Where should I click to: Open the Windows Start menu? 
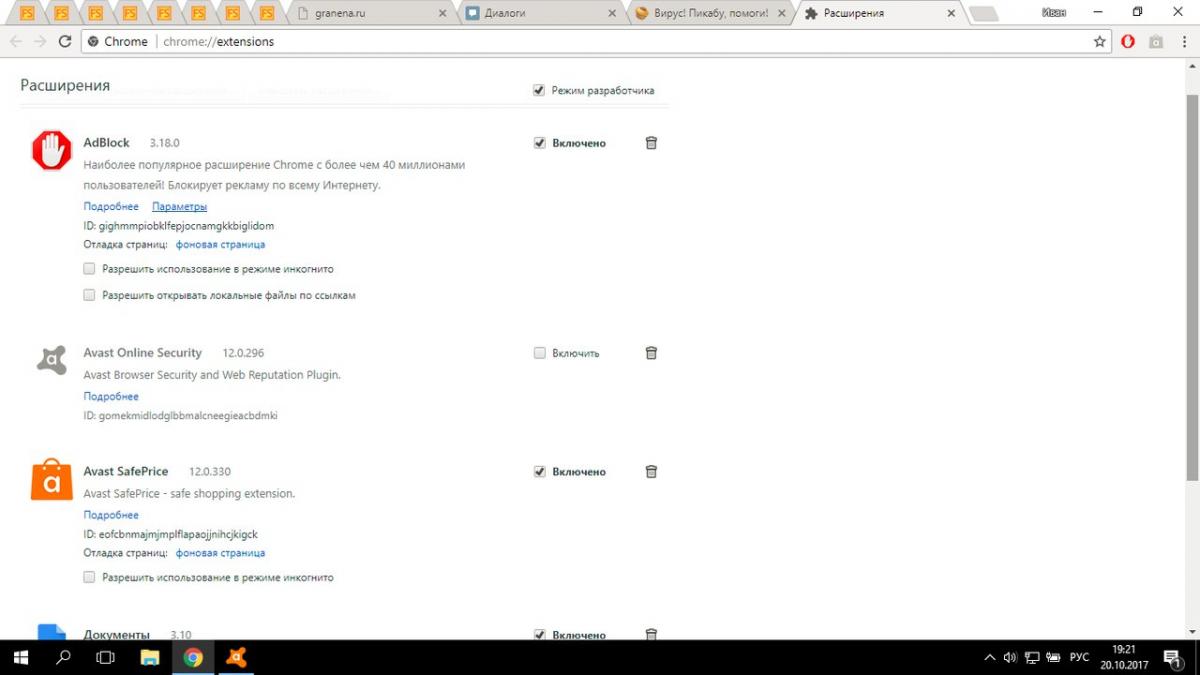tap(20, 657)
